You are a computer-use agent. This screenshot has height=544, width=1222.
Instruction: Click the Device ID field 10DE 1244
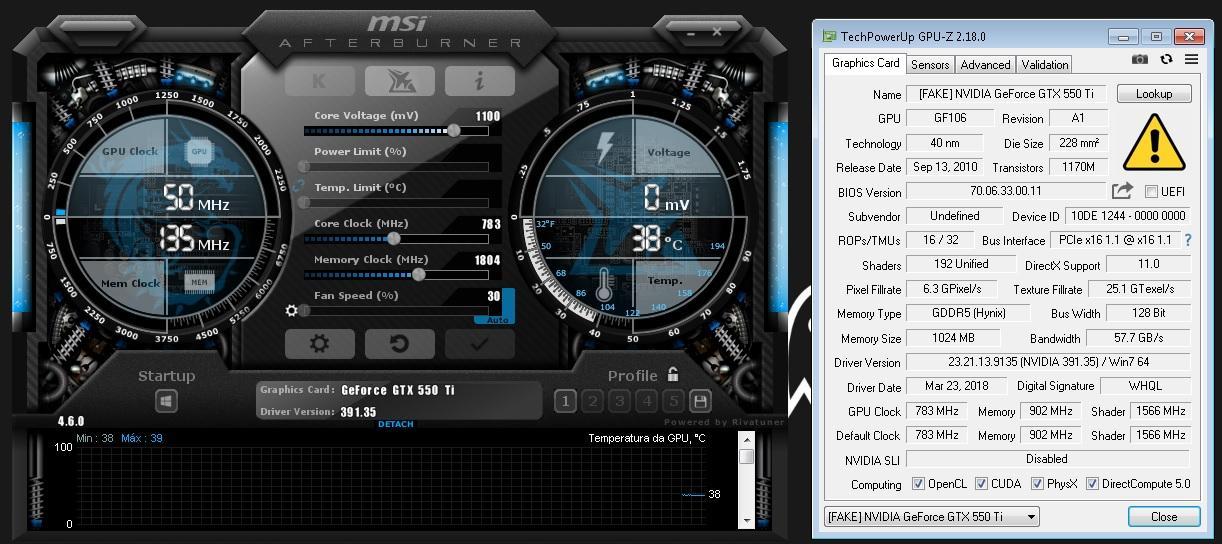coord(1128,216)
